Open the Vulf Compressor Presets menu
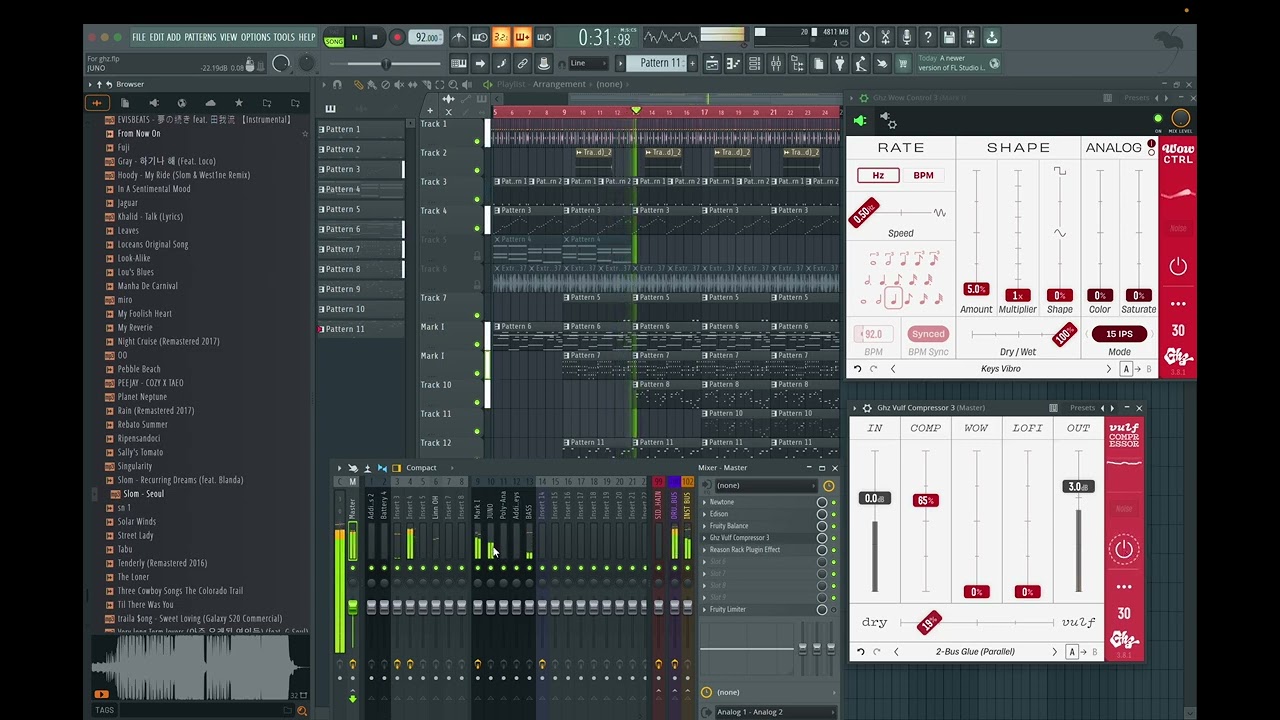The width and height of the screenshot is (1280, 720). 1082,408
